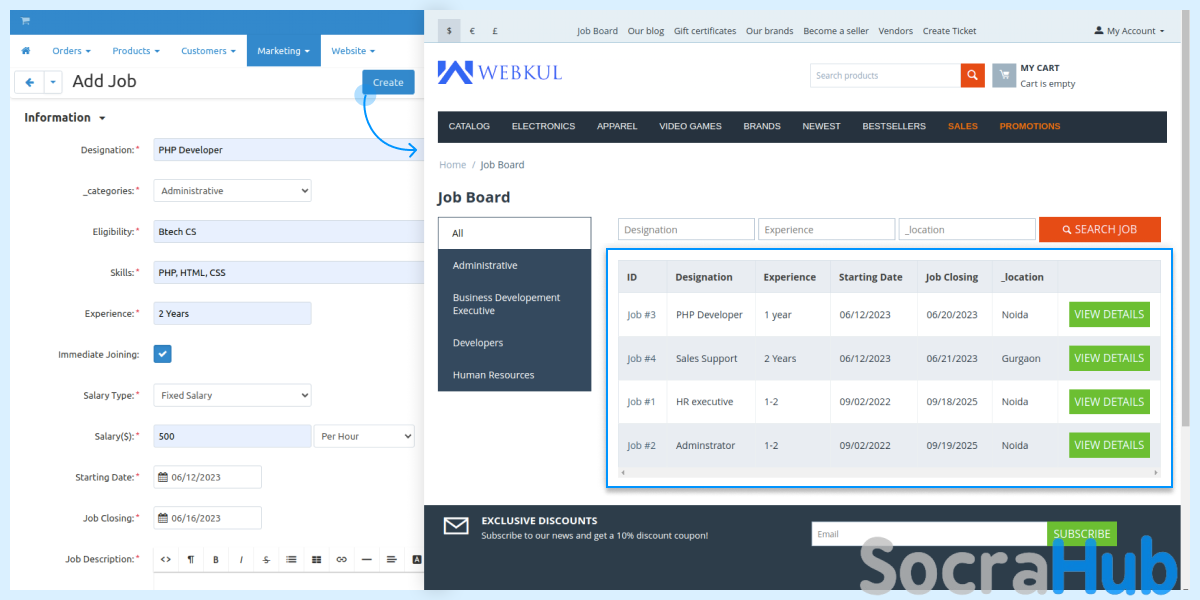Open the Video Games category
The height and width of the screenshot is (600, 1200).
tap(690, 126)
